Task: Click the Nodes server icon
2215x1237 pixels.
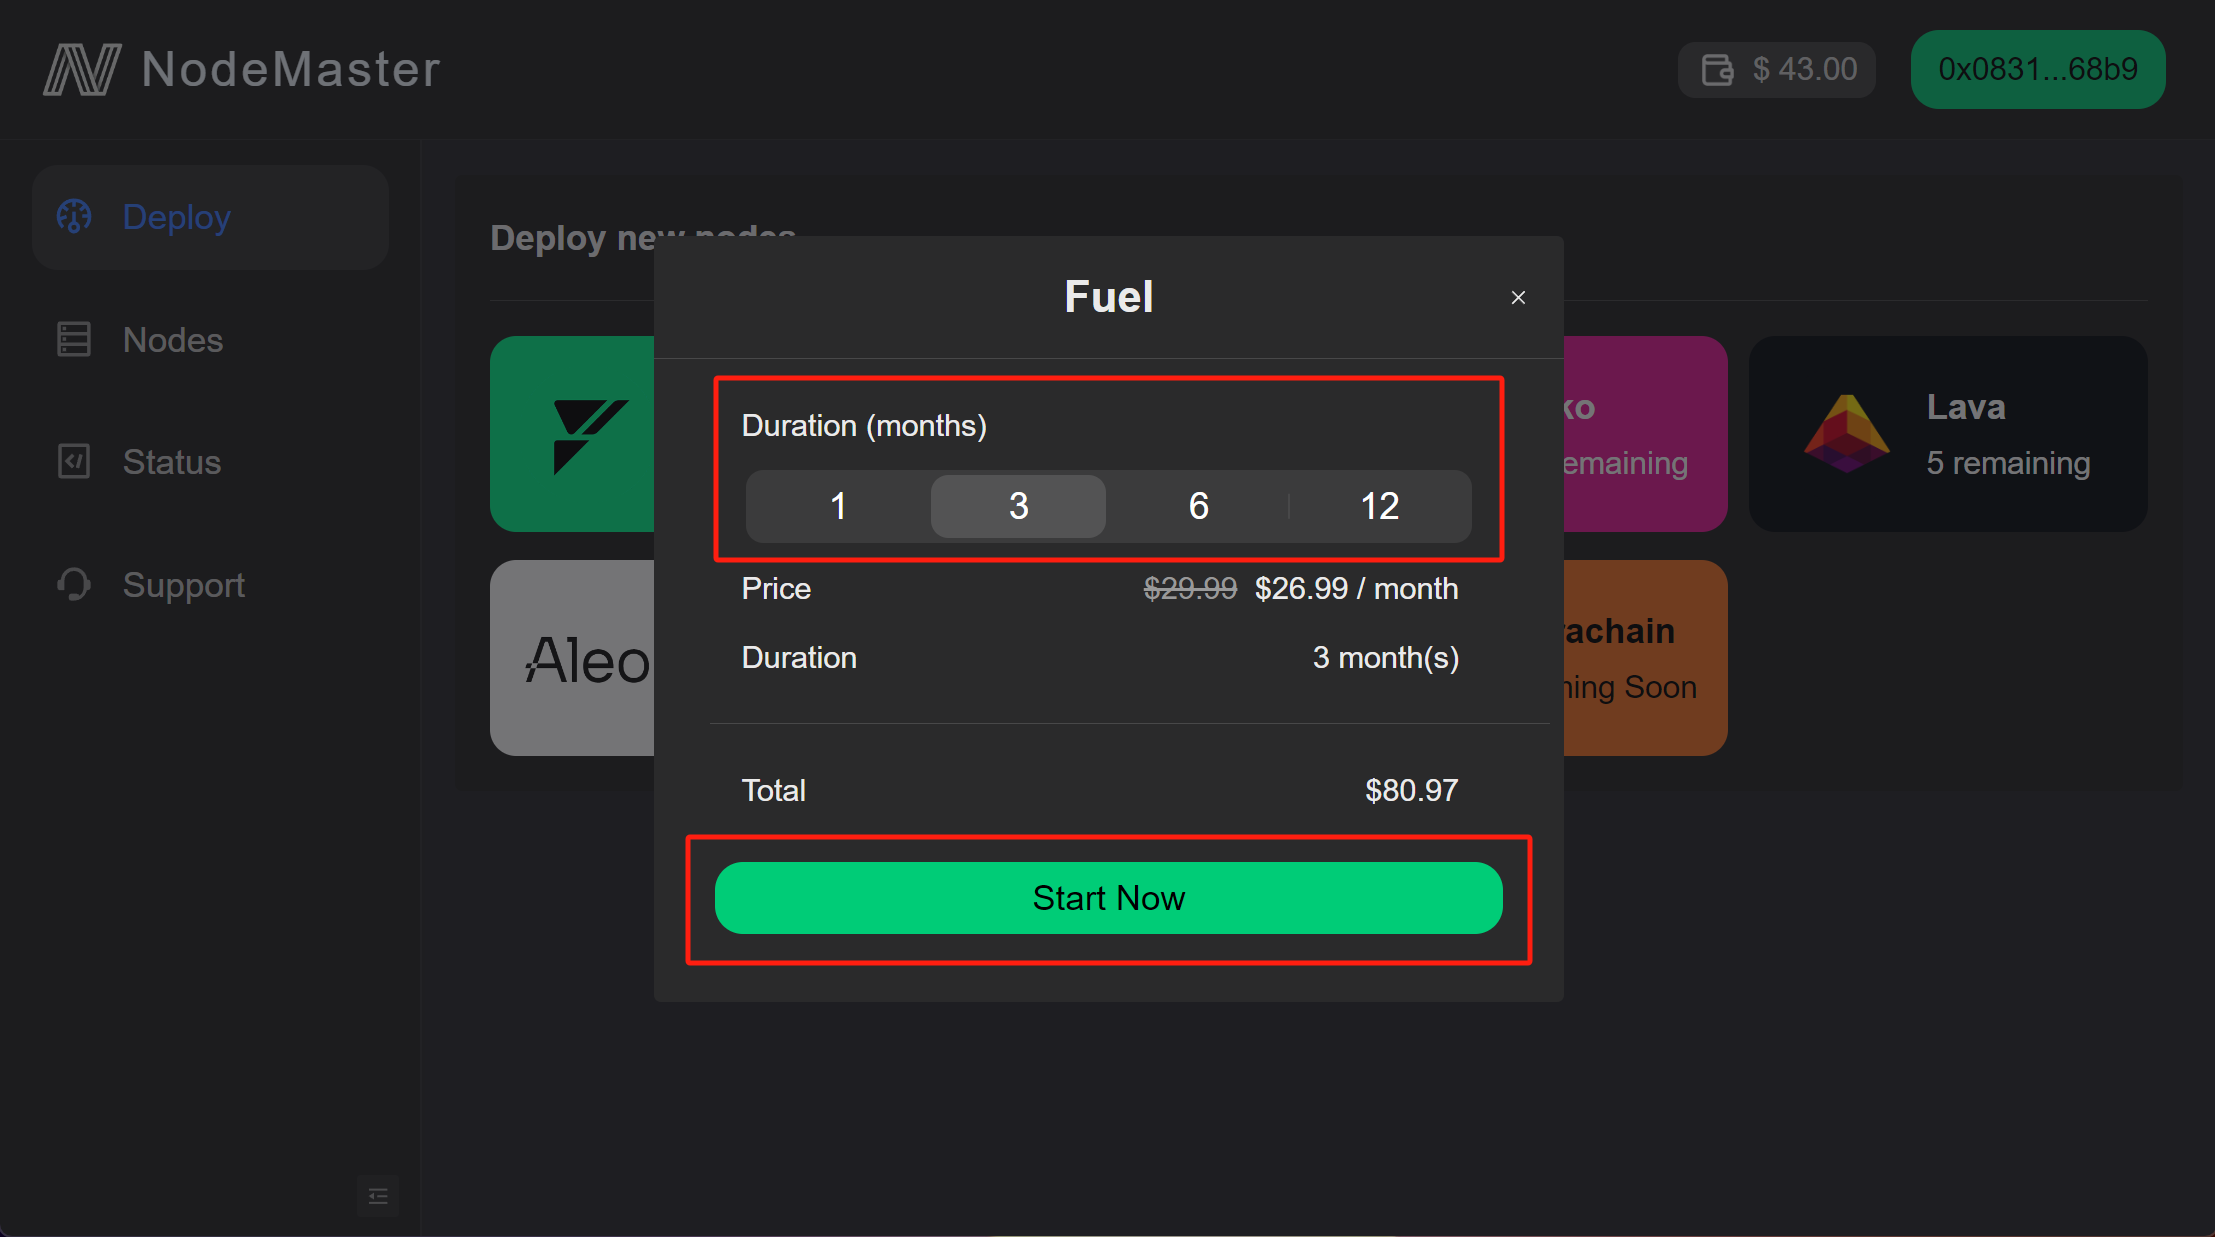Action: point(74,339)
